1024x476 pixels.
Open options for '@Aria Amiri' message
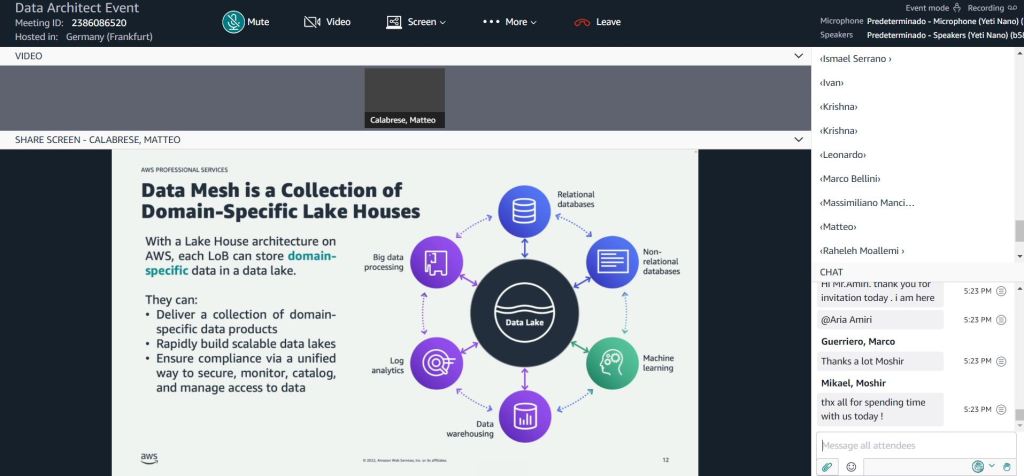pos(1001,319)
